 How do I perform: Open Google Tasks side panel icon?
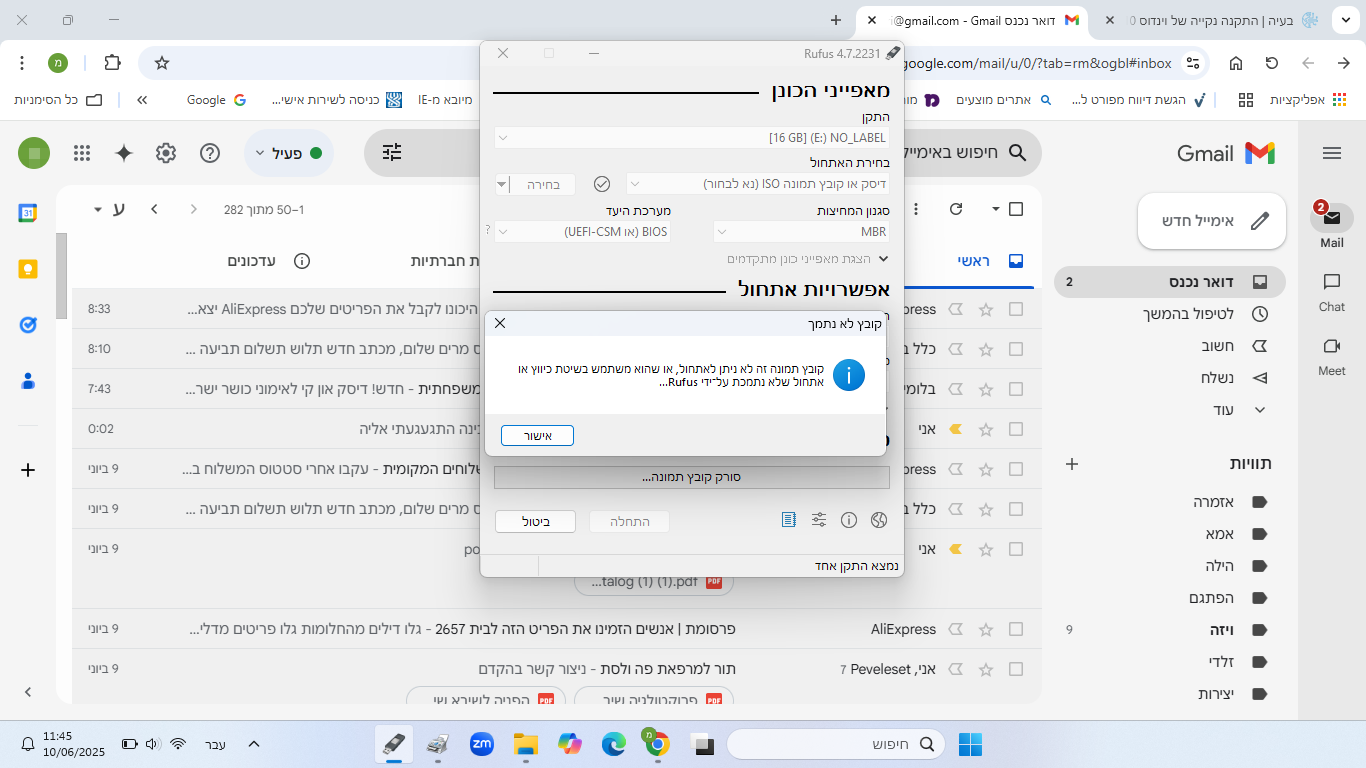pyautogui.click(x=28, y=325)
